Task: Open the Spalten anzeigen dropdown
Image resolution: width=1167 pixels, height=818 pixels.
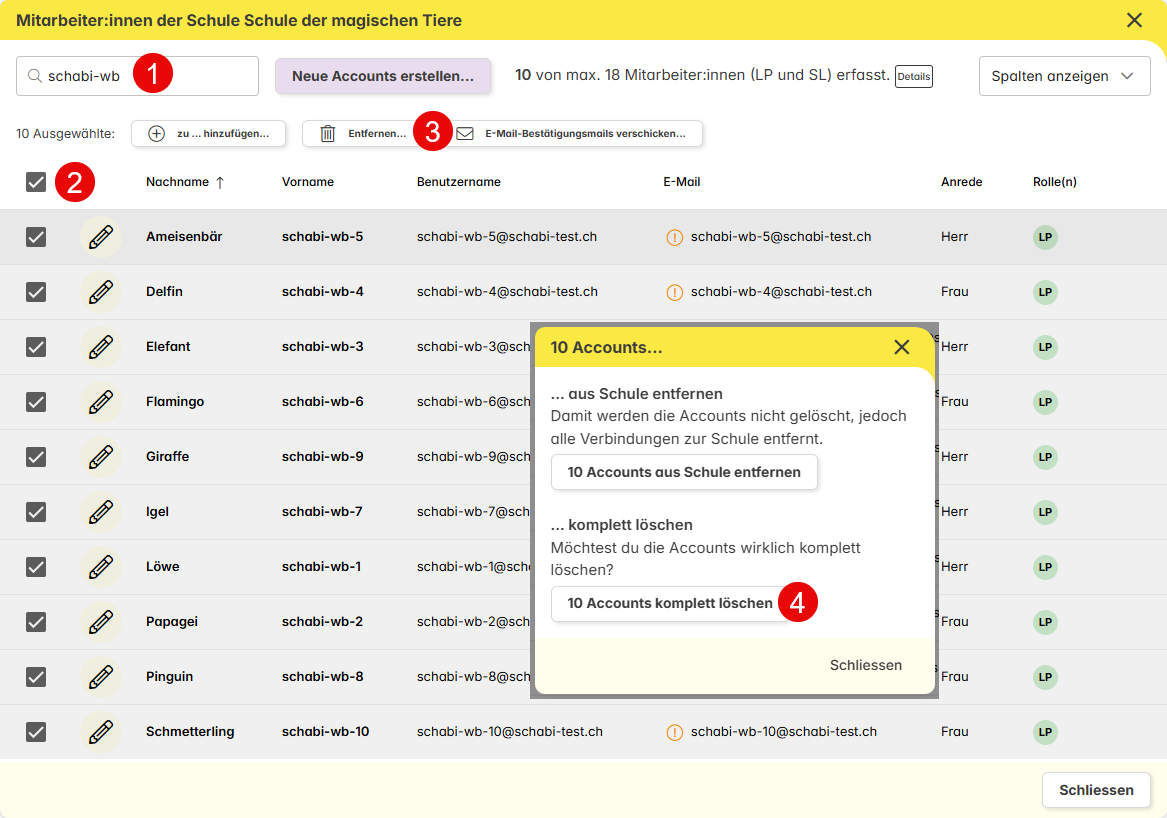Action: click(1063, 76)
